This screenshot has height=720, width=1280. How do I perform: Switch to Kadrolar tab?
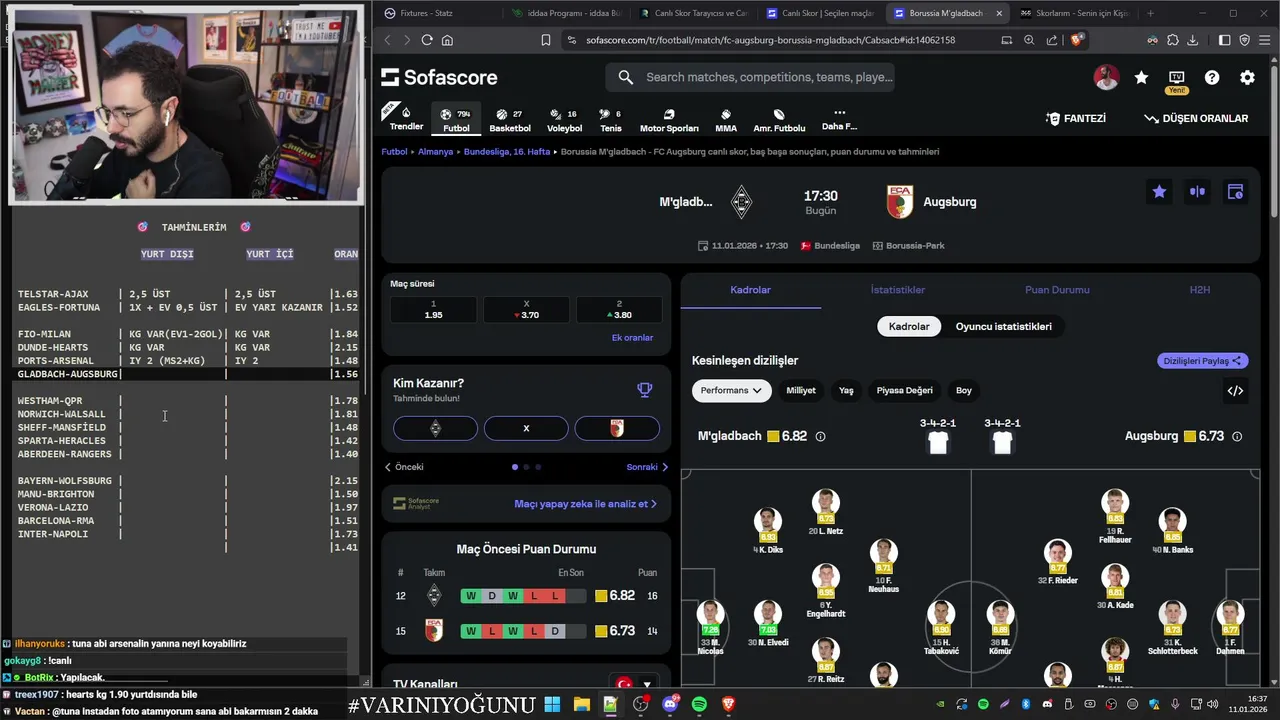click(750, 290)
